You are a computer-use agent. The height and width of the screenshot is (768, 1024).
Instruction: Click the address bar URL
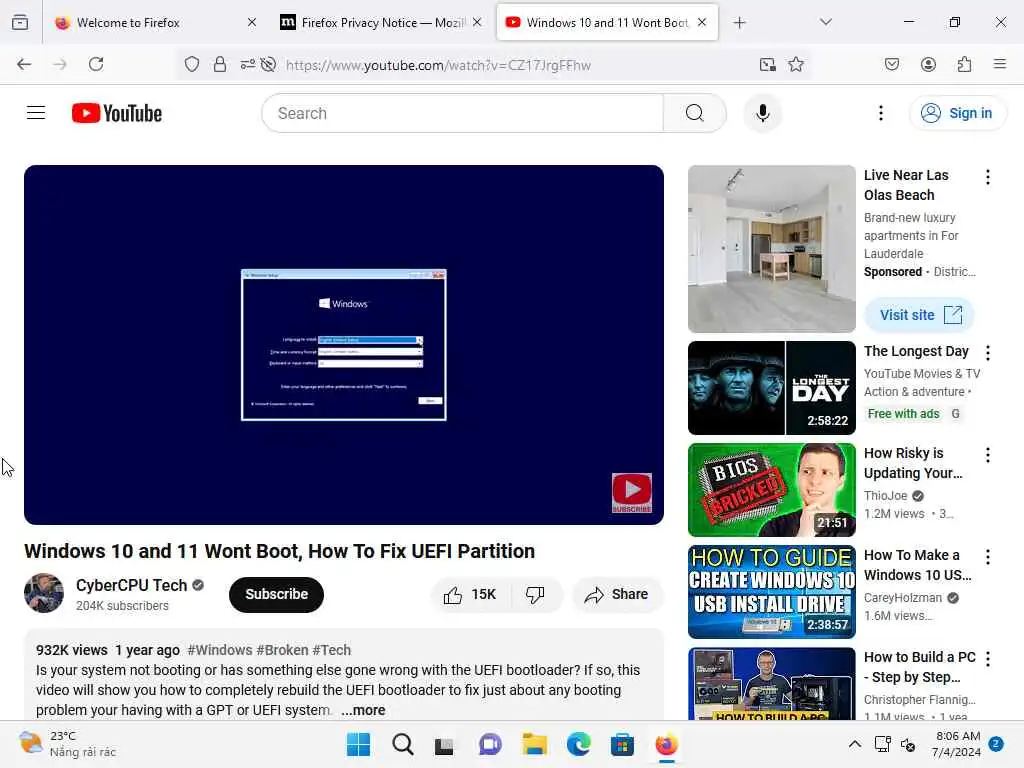(438, 65)
